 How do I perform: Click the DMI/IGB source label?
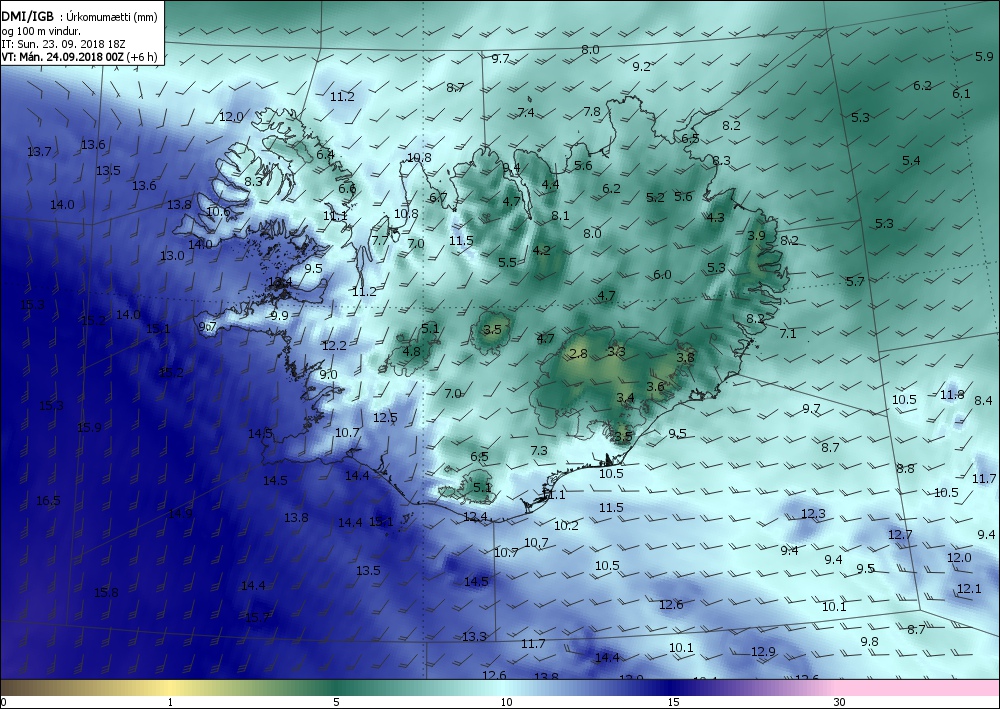pyautogui.click(x=27, y=17)
